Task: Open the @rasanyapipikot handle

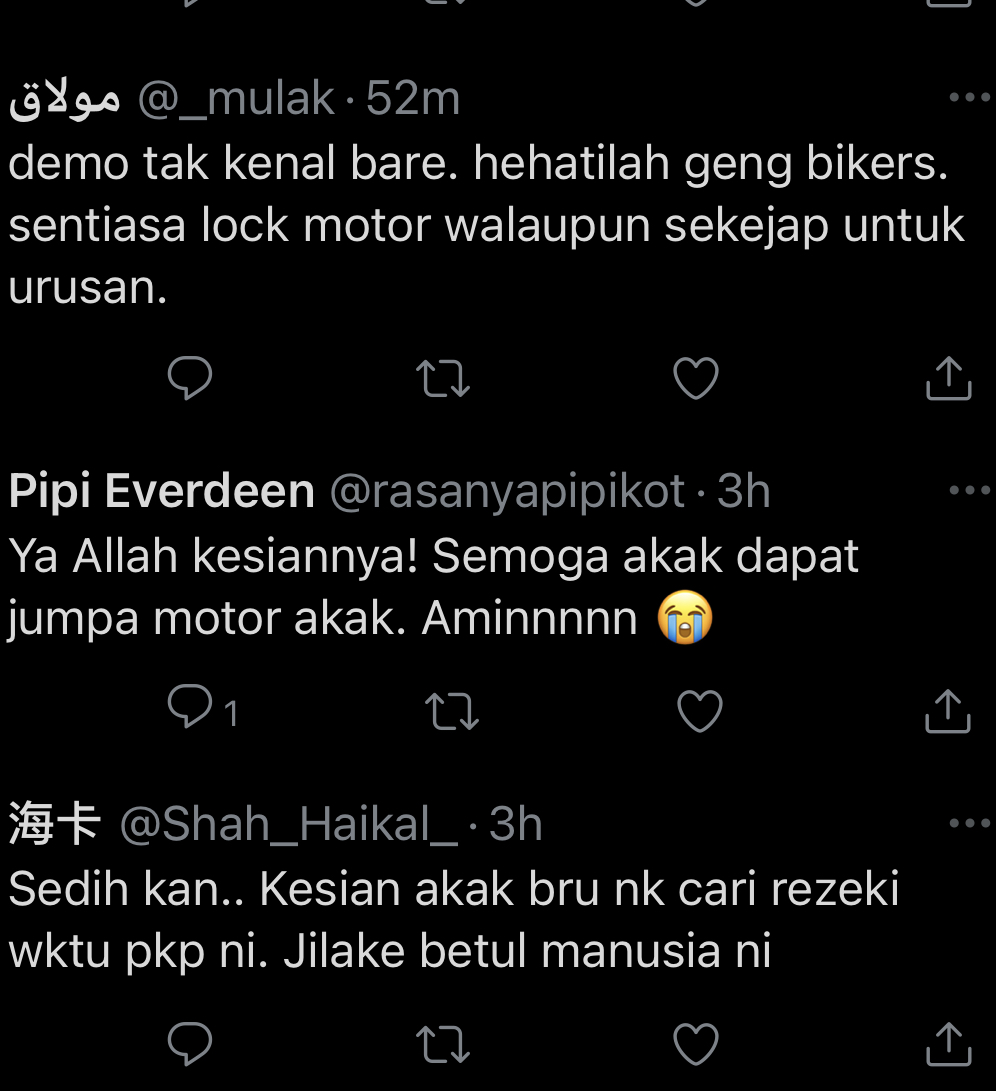Action: click(507, 493)
